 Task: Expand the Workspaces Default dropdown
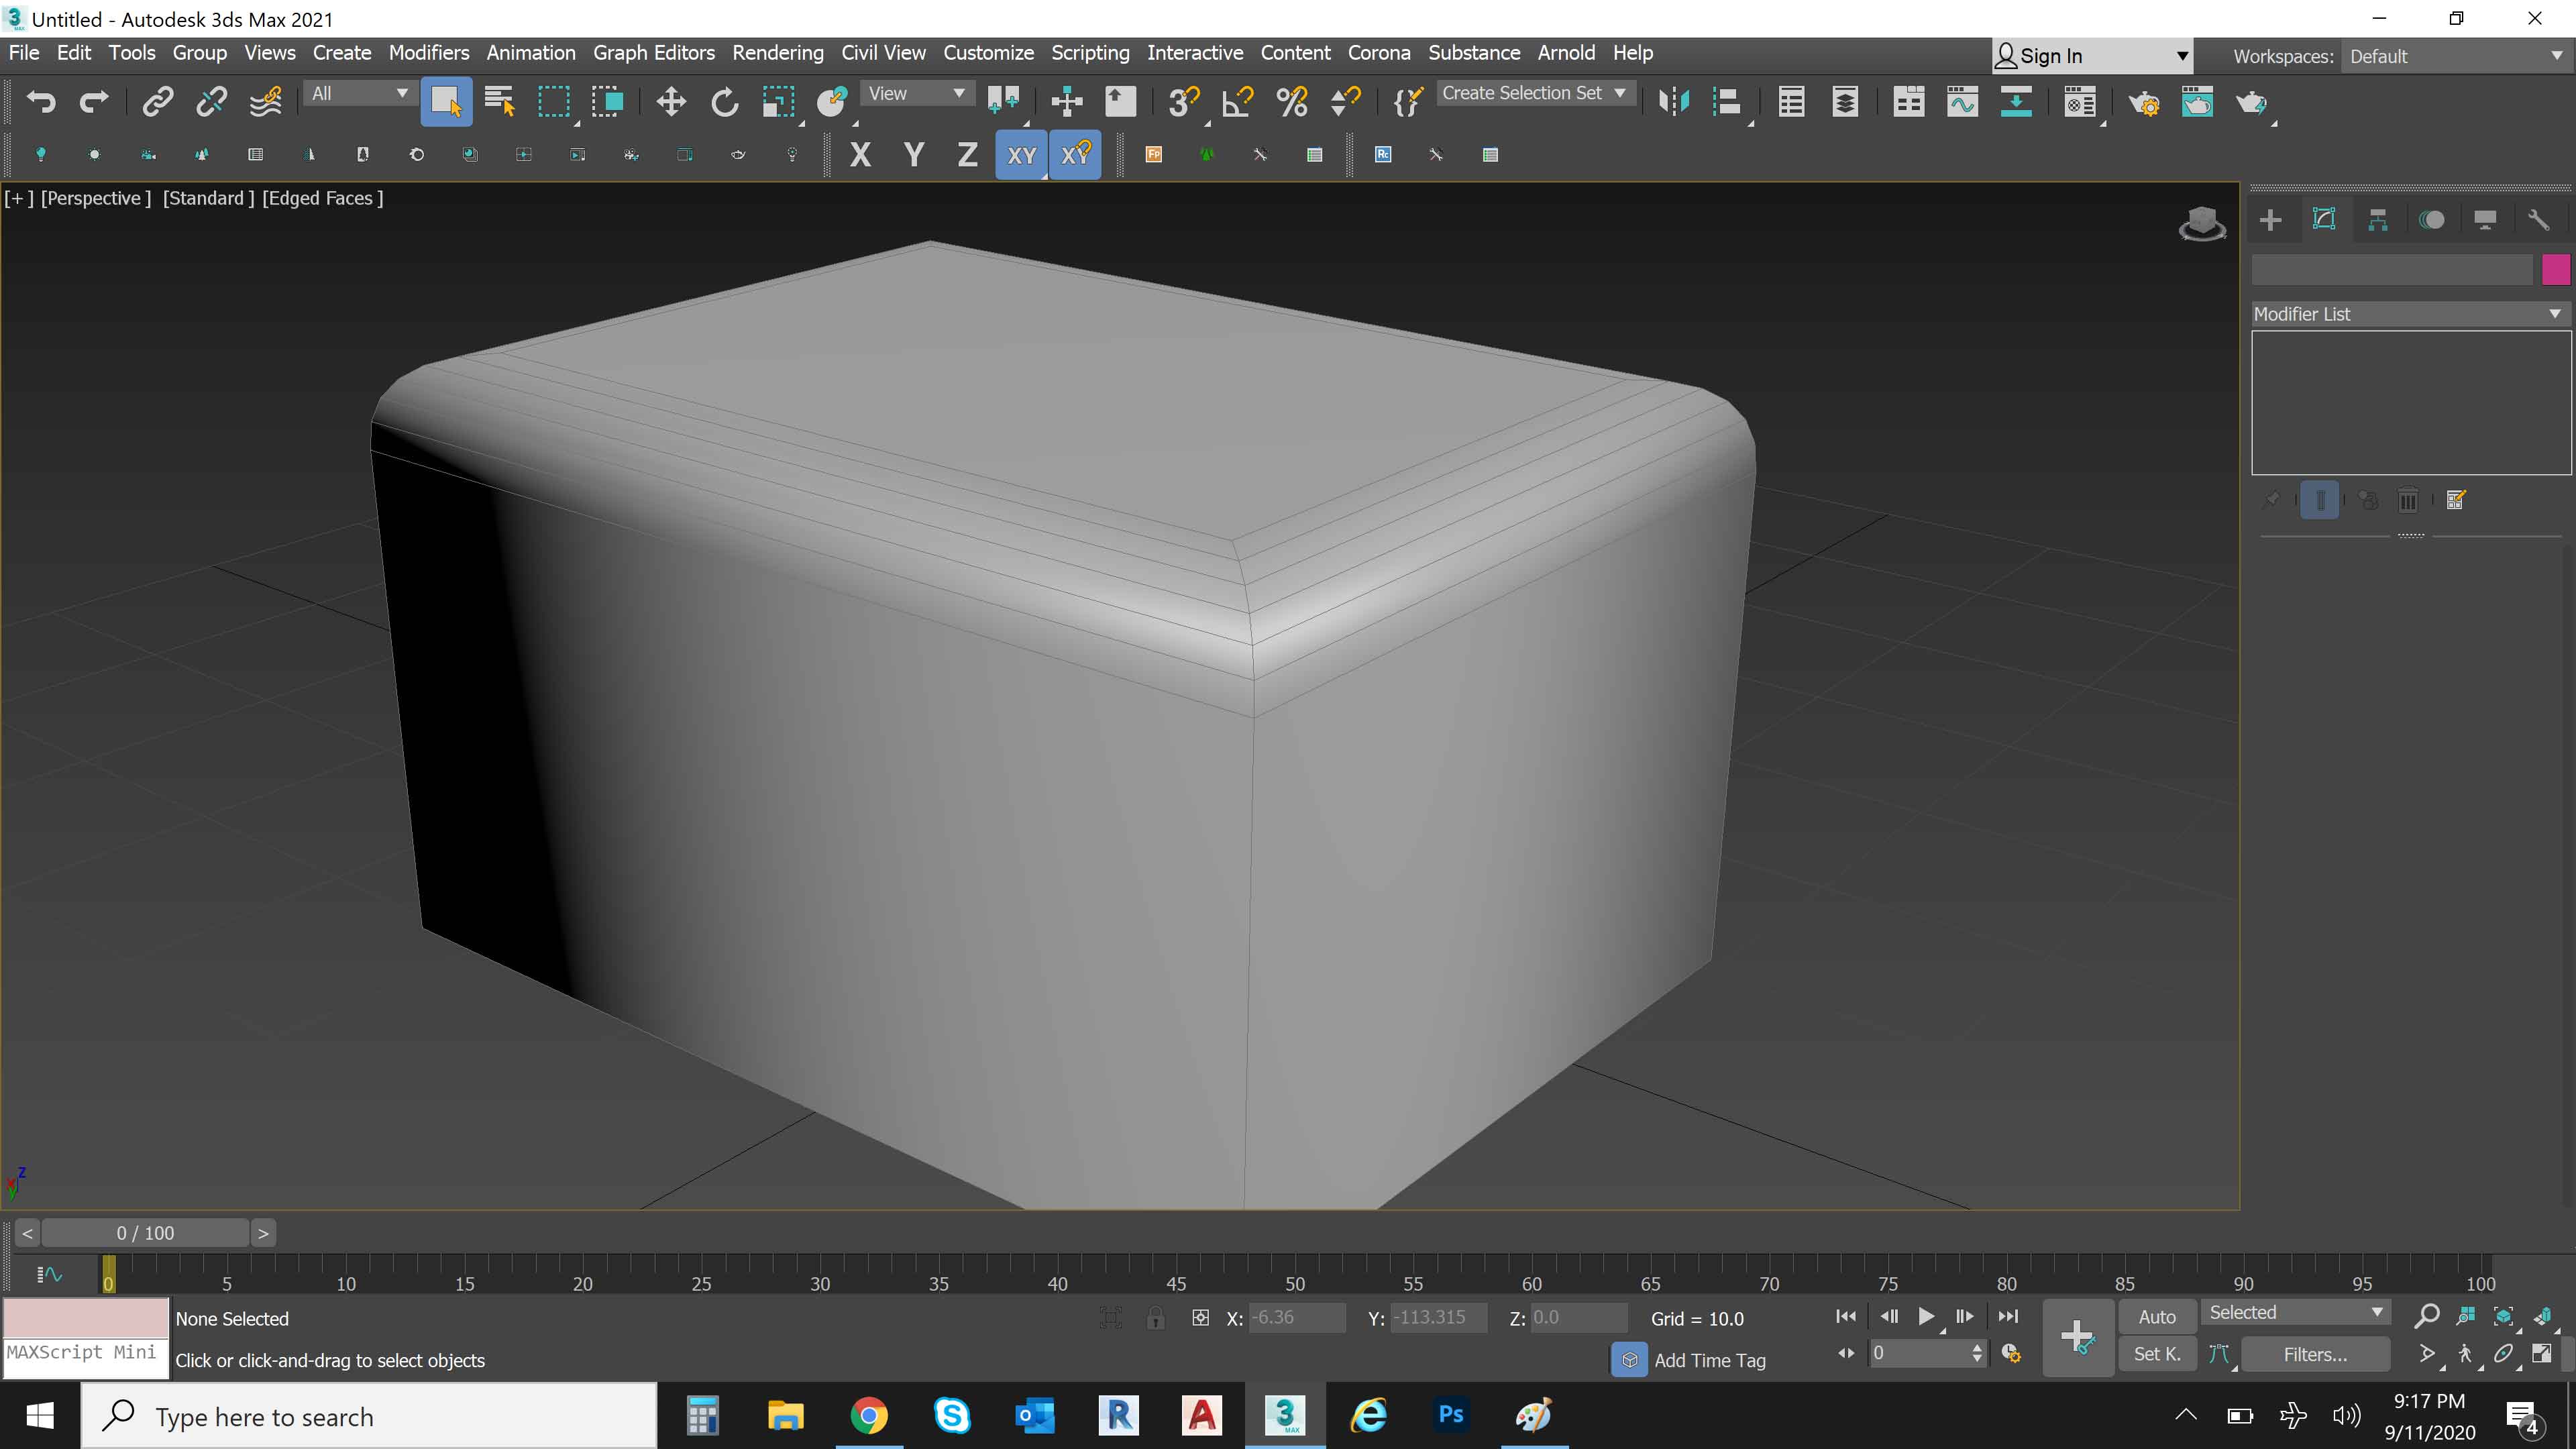pyautogui.click(x=2455, y=56)
